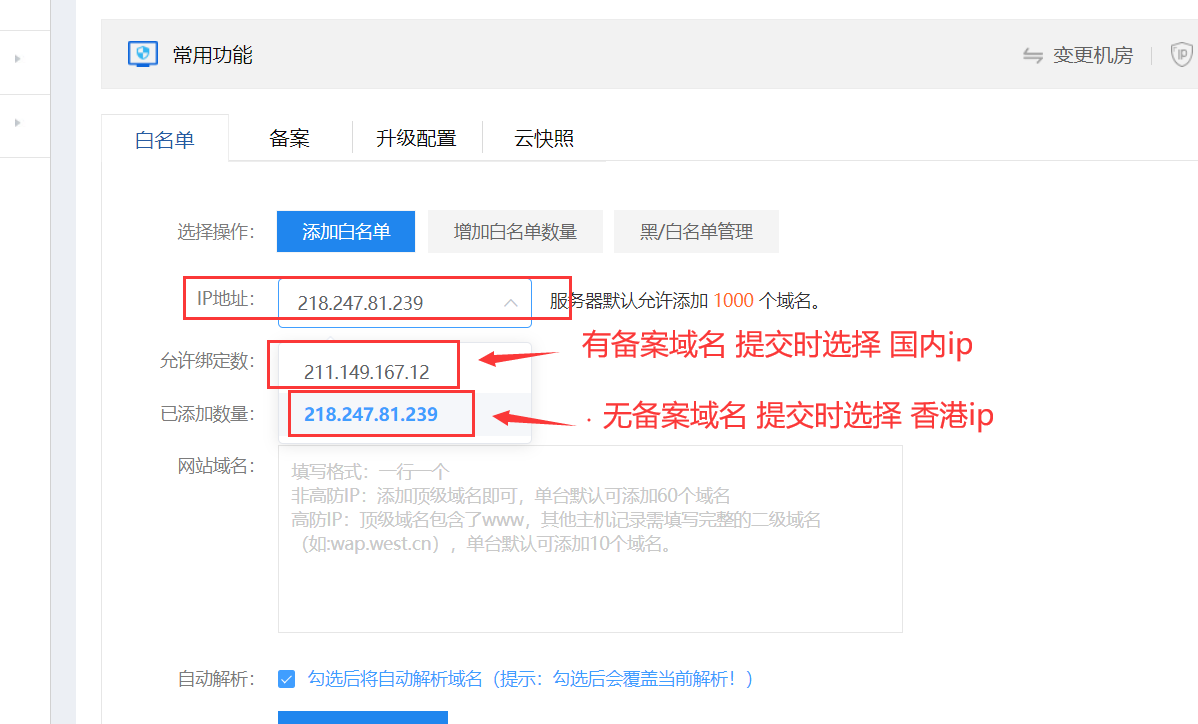Open 黑/白名单管理
Image resolution: width=1198 pixels, height=724 pixels.
pyautogui.click(x=696, y=232)
